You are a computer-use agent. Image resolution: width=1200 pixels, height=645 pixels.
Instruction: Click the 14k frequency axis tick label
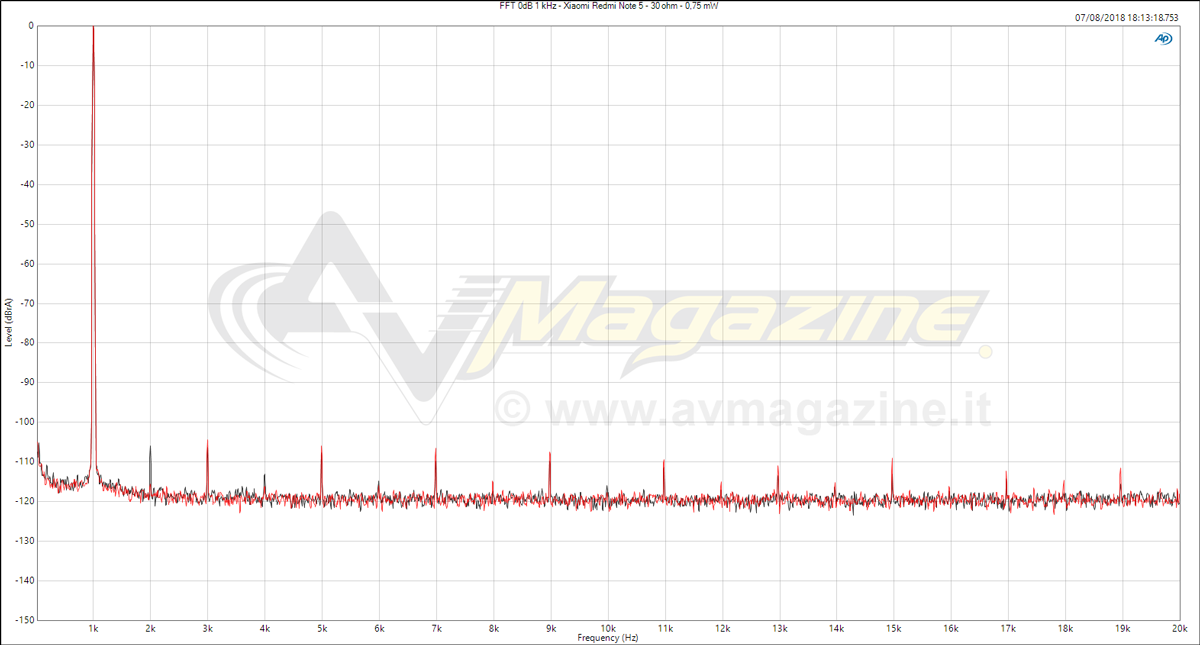coord(837,629)
